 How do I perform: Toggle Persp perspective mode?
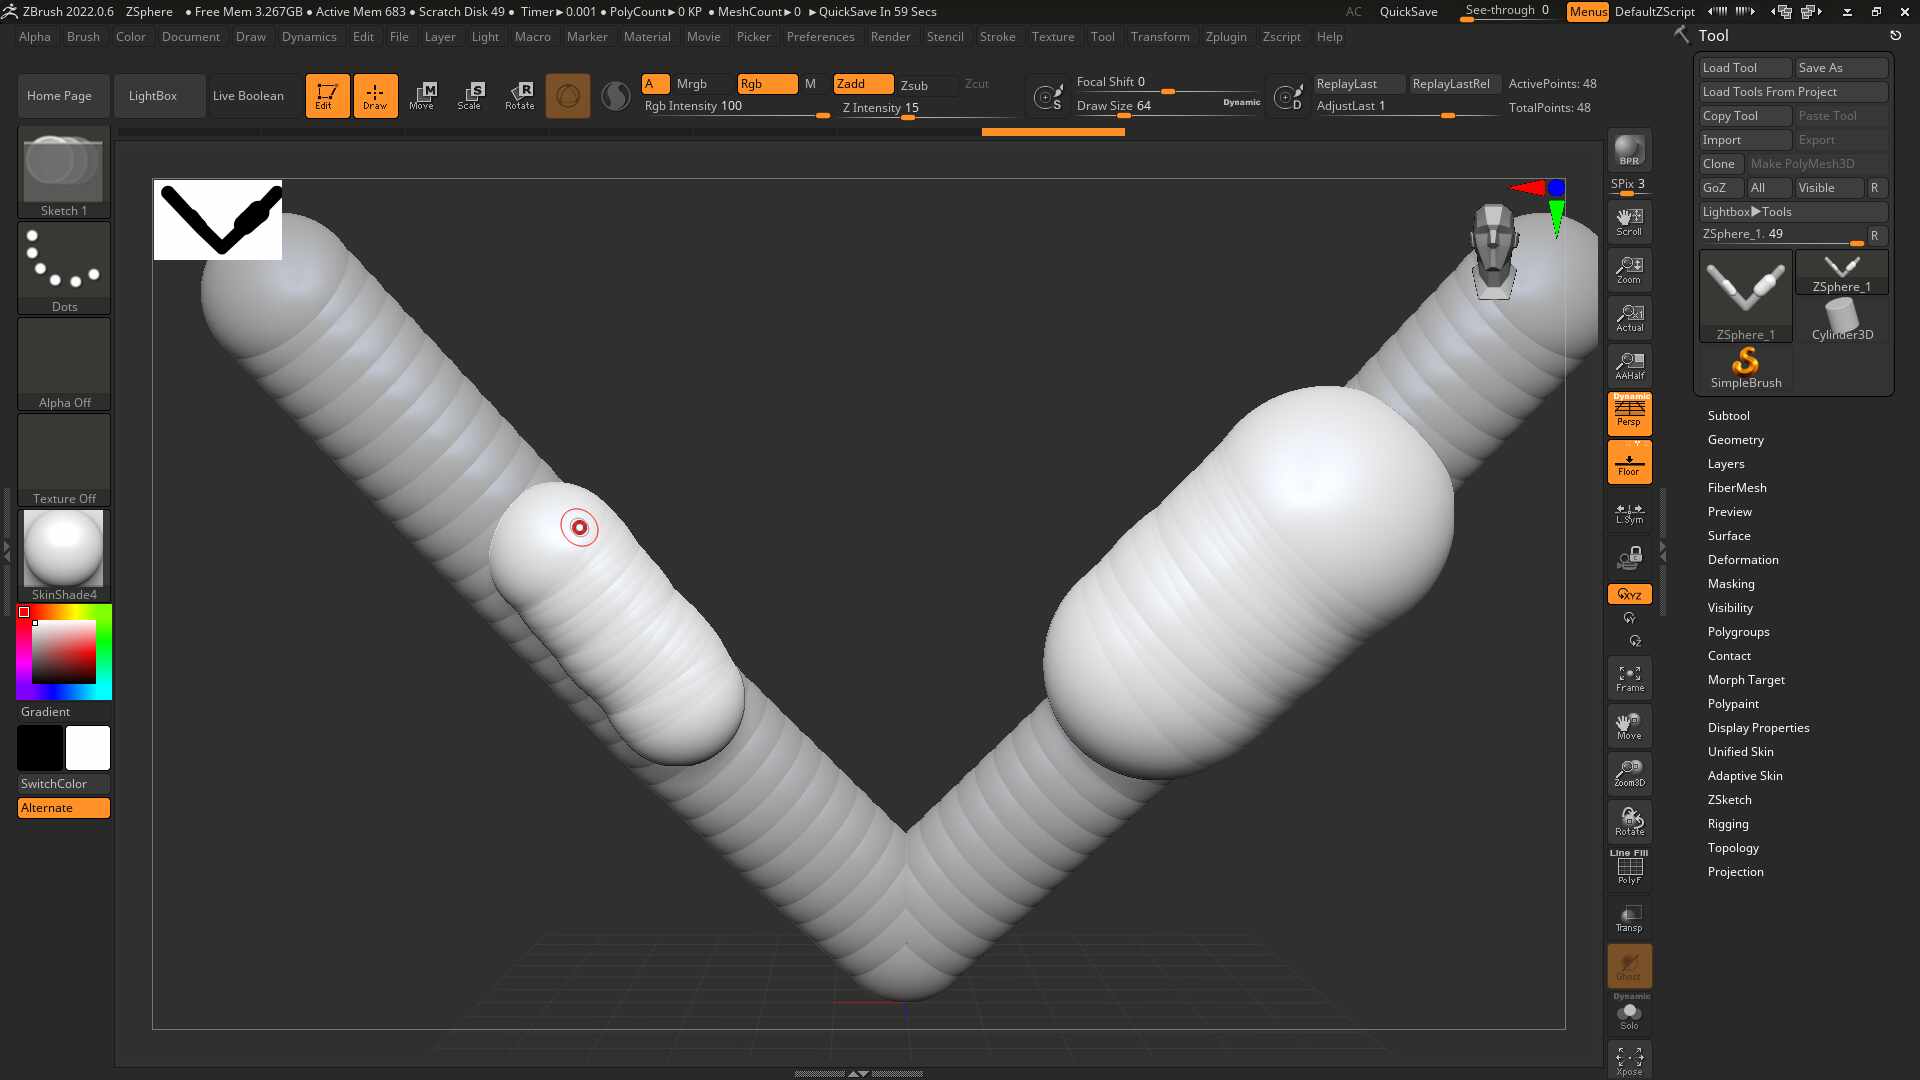coord(1629,413)
